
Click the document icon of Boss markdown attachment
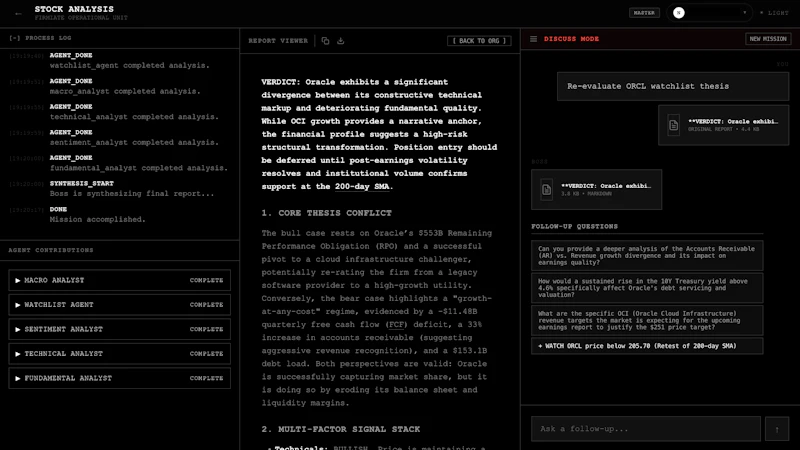(x=546, y=190)
